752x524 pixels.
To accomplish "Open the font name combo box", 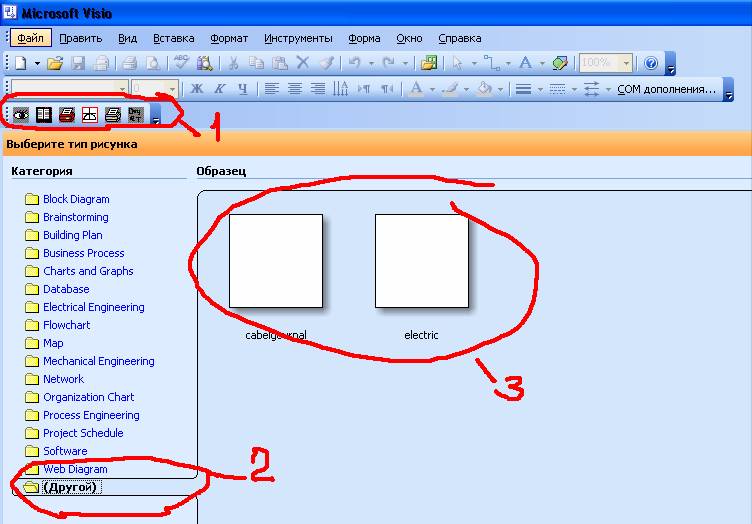I will click(70, 89).
